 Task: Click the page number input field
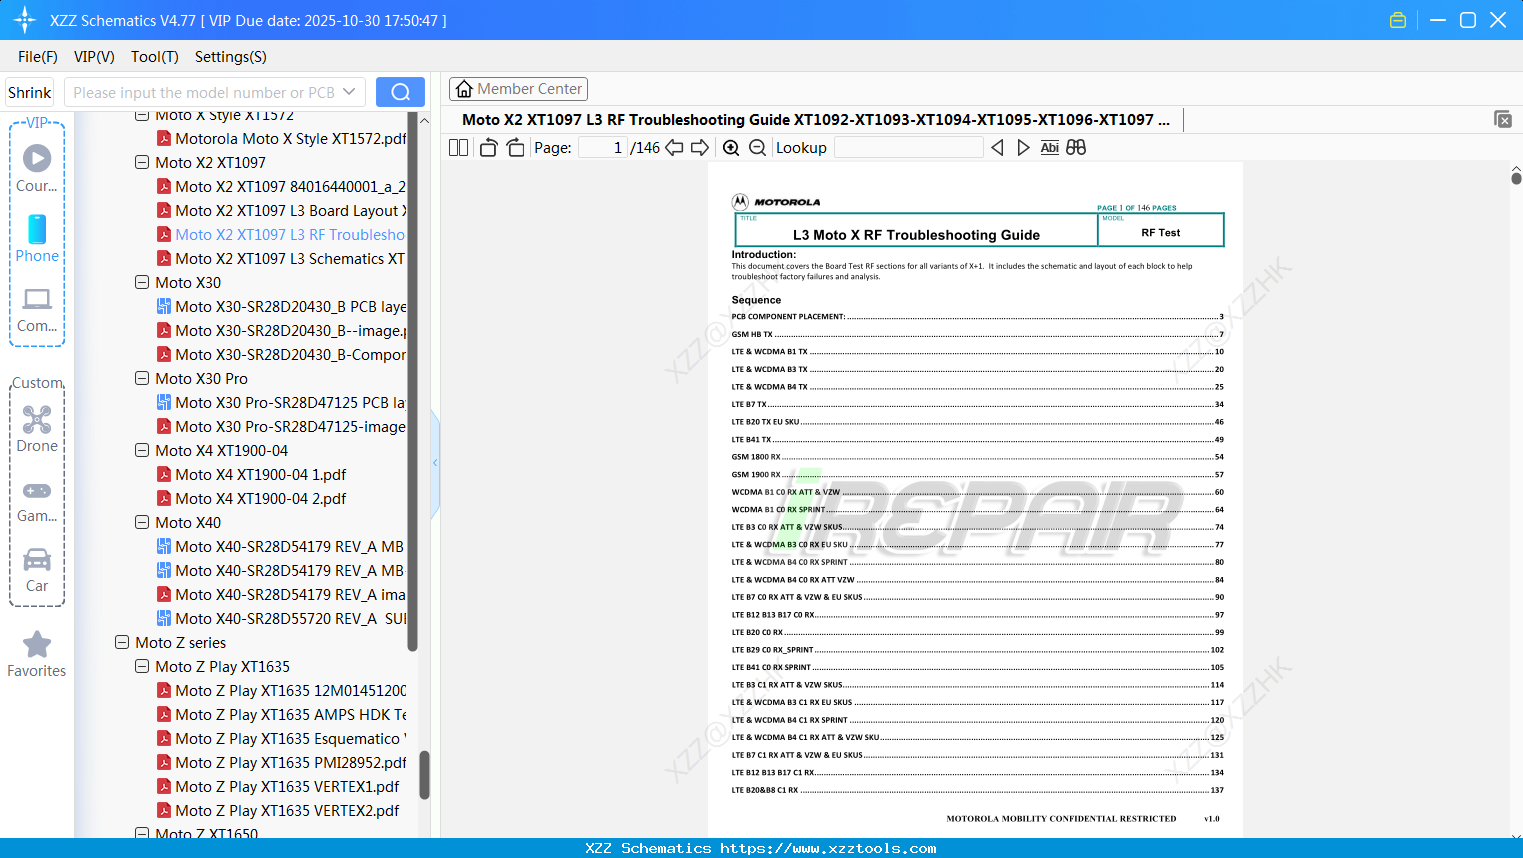pos(601,147)
